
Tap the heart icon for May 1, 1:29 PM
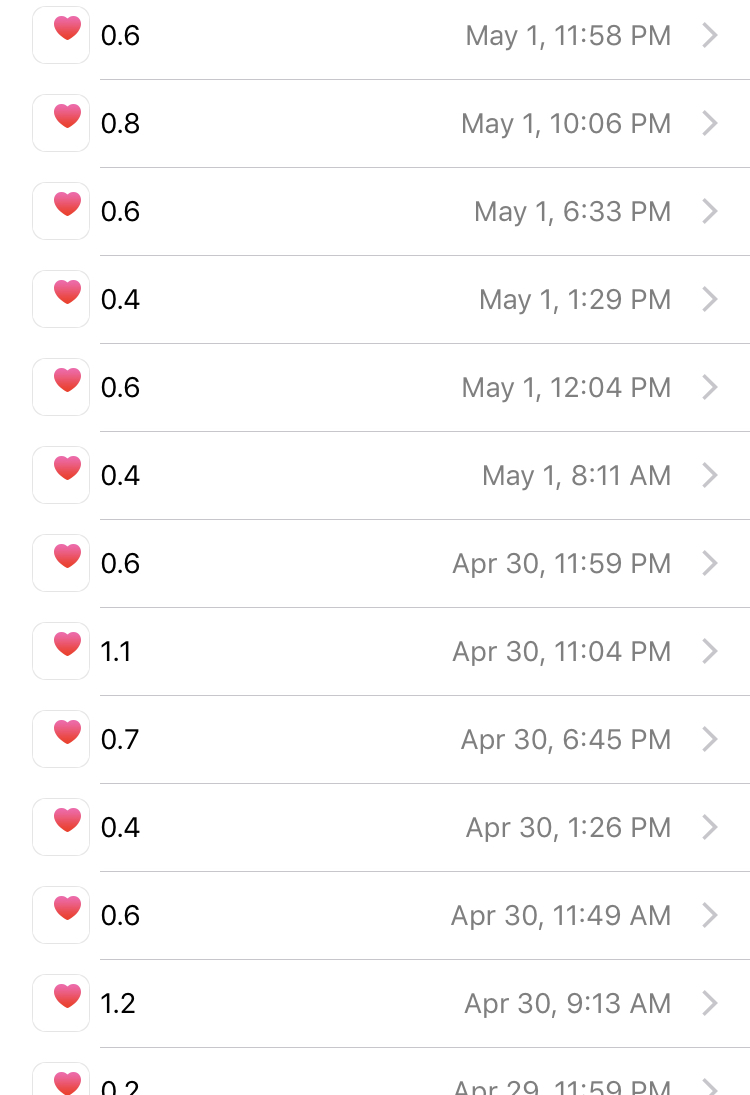click(61, 299)
